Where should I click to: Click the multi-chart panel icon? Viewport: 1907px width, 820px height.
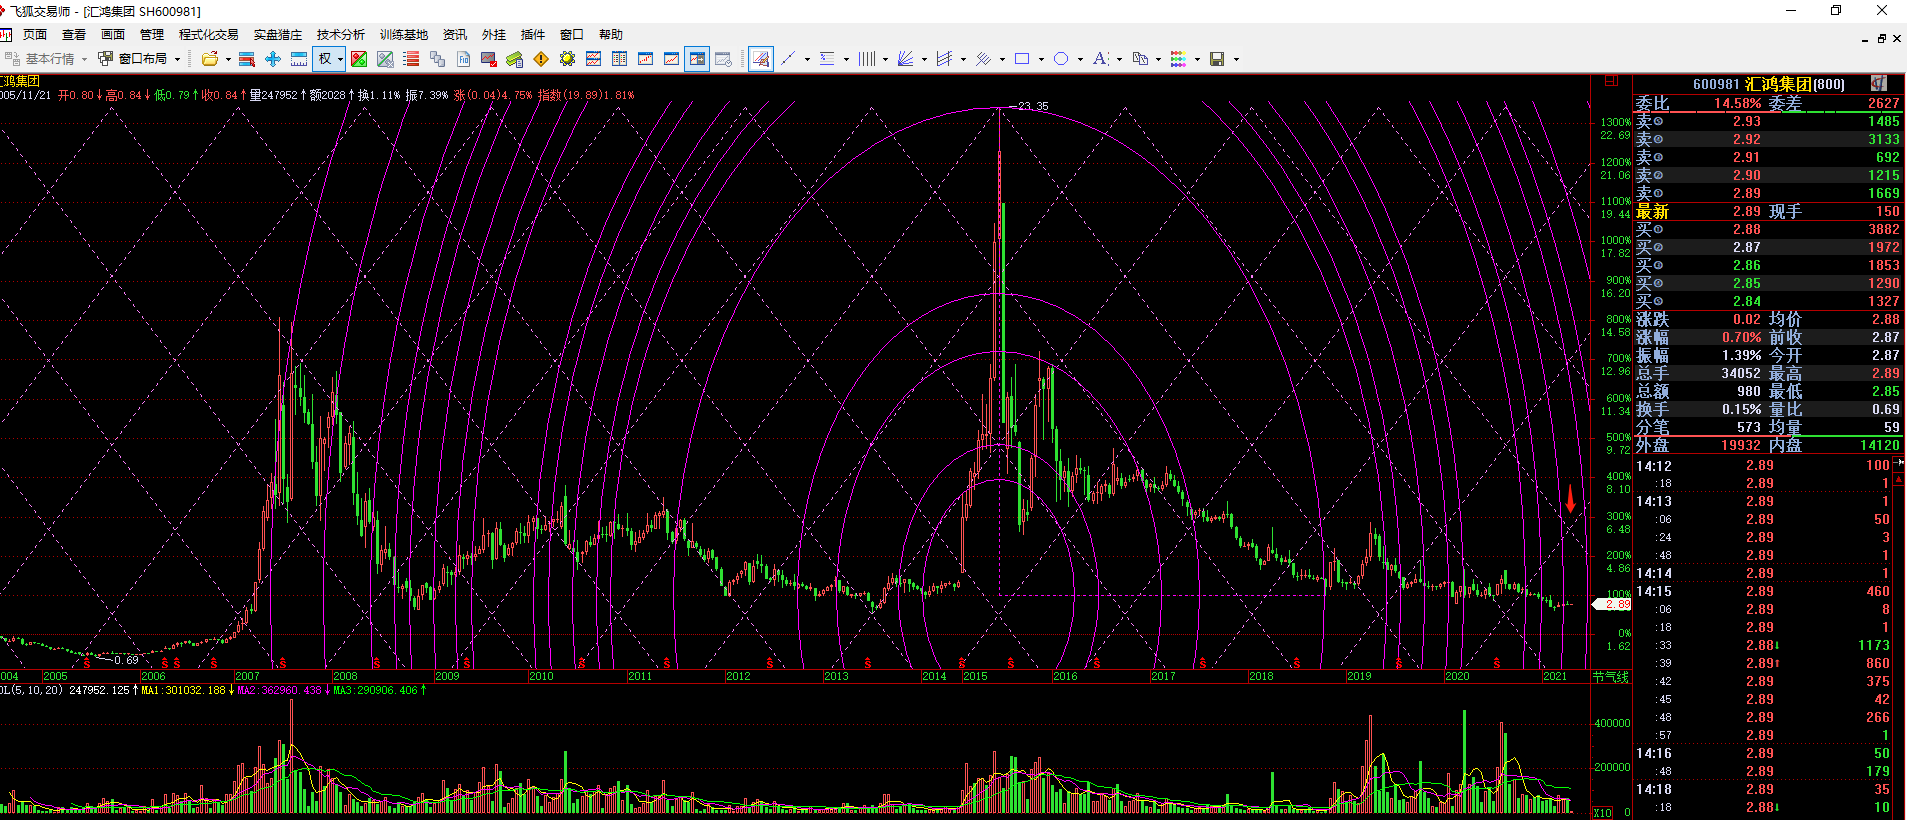pyautogui.click(x=593, y=59)
